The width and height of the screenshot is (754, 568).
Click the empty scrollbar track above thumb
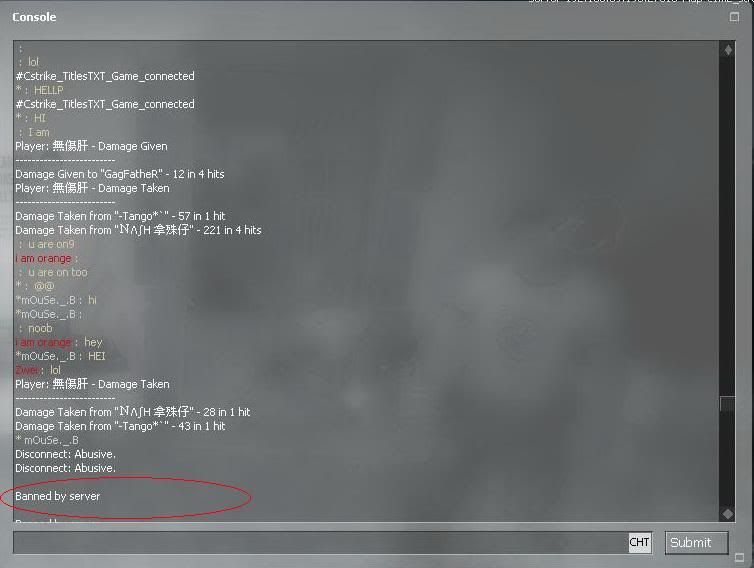pos(728,226)
